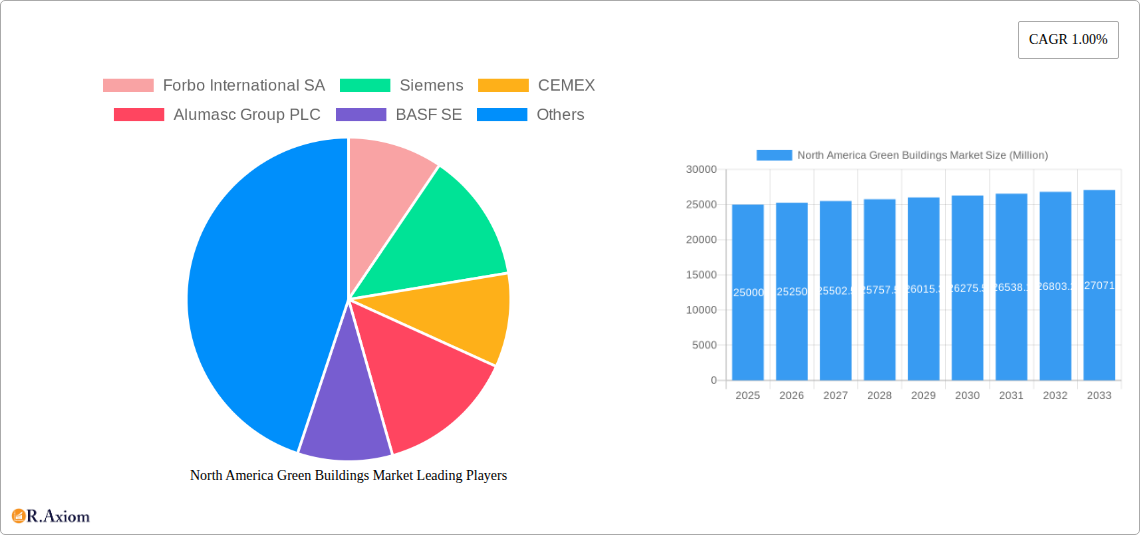The height and width of the screenshot is (535, 1140).
Task: Click the 15000 y-axis label
Action: click(x=702, y=275)
